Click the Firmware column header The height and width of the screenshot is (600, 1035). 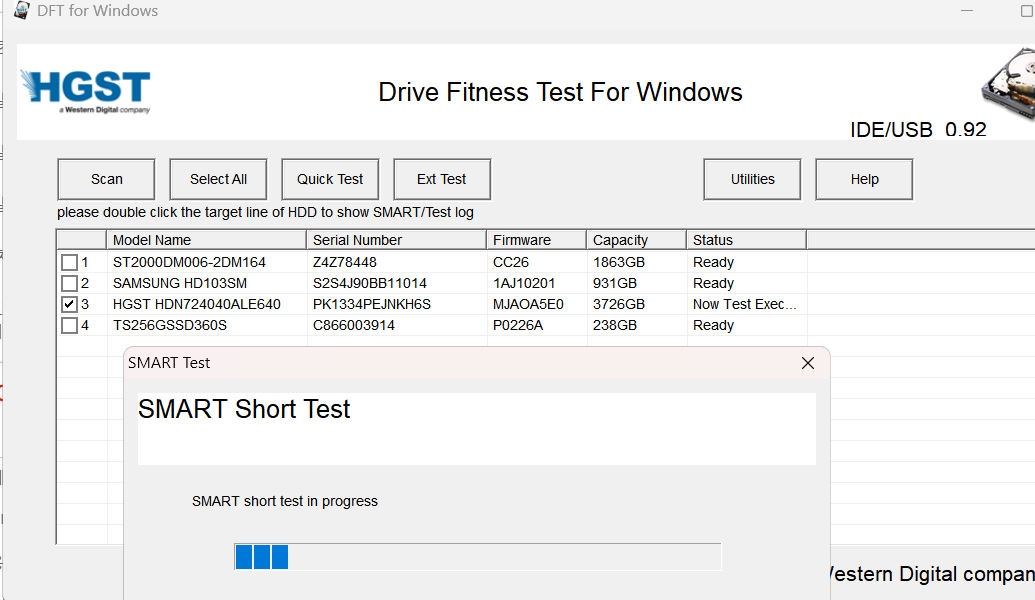click(536, 240)
